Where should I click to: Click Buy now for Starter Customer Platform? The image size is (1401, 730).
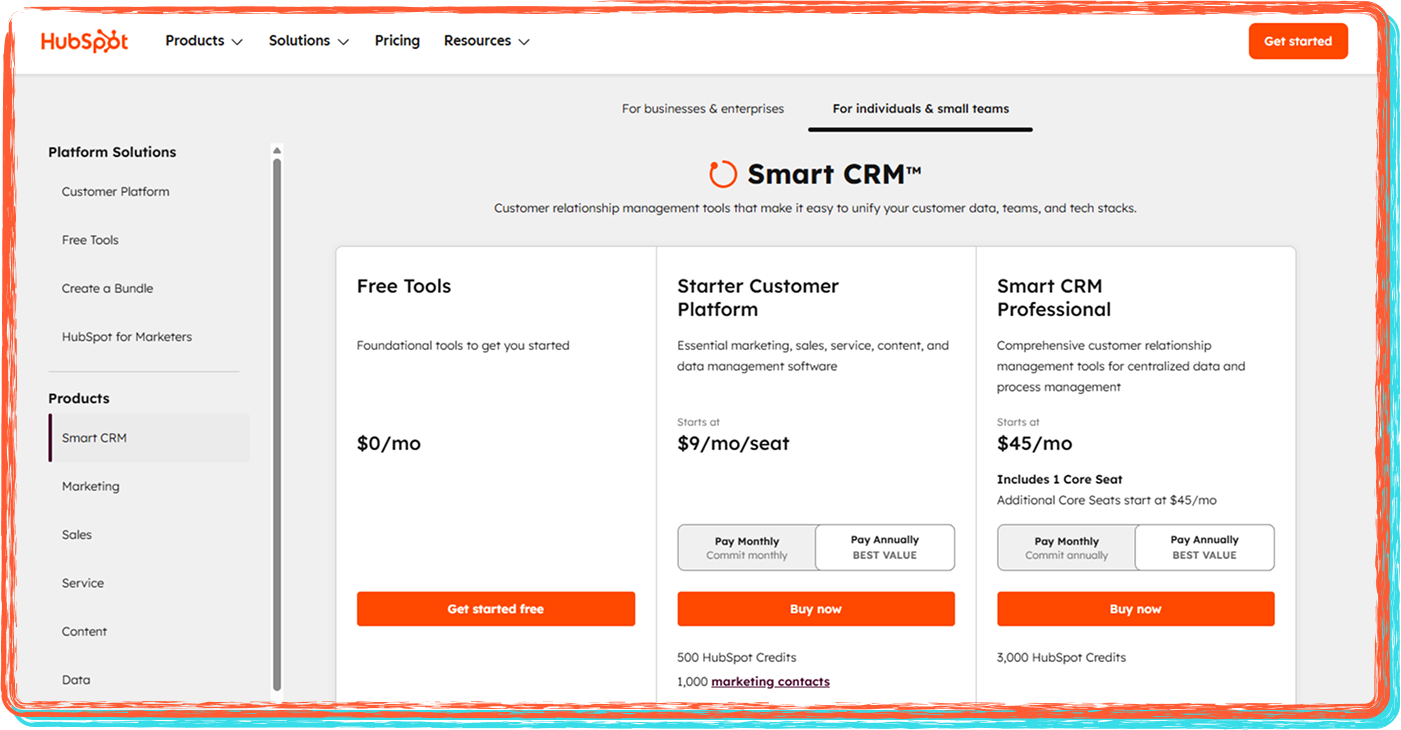(816, 608)
